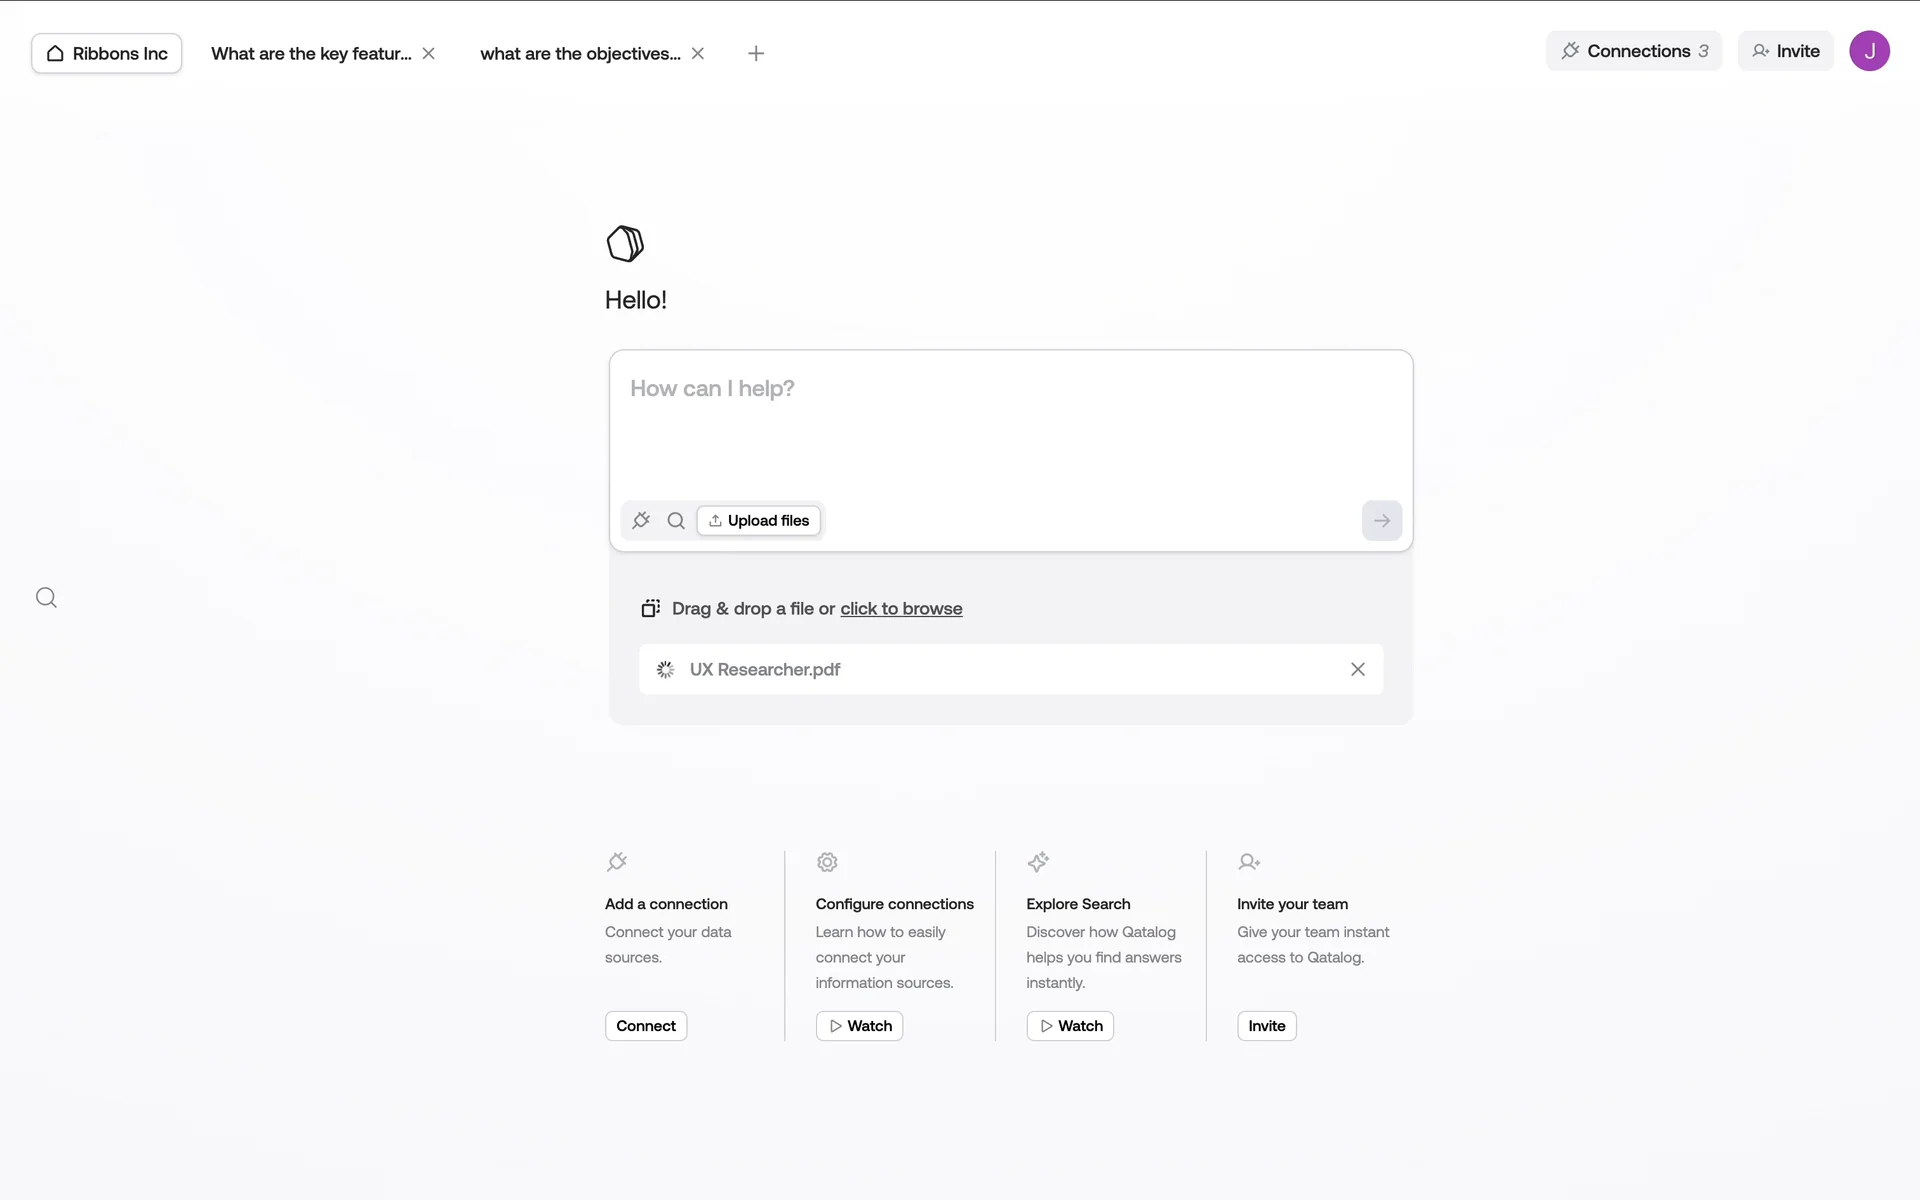This screenshot has height=1200, width=1920.
Task: Go to Ribbons Inc home
Action: [107, 54]
